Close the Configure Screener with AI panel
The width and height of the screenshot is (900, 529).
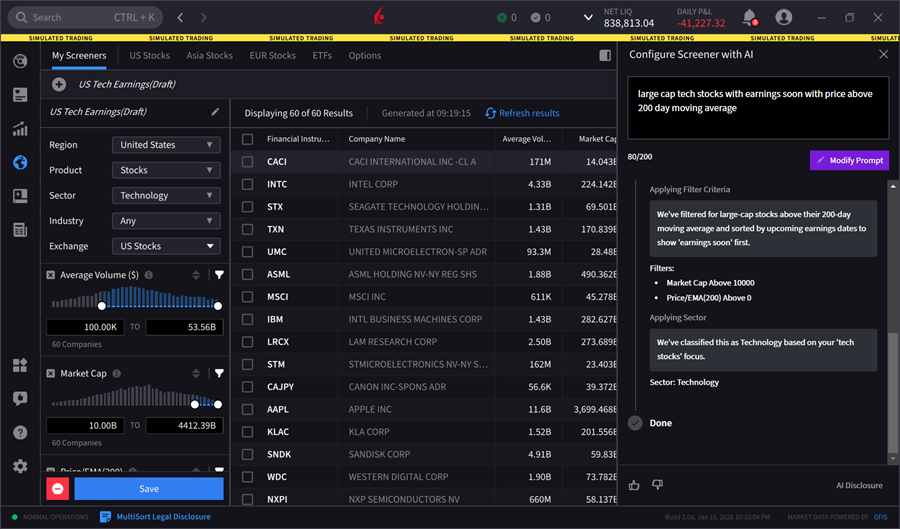point(883,55)
